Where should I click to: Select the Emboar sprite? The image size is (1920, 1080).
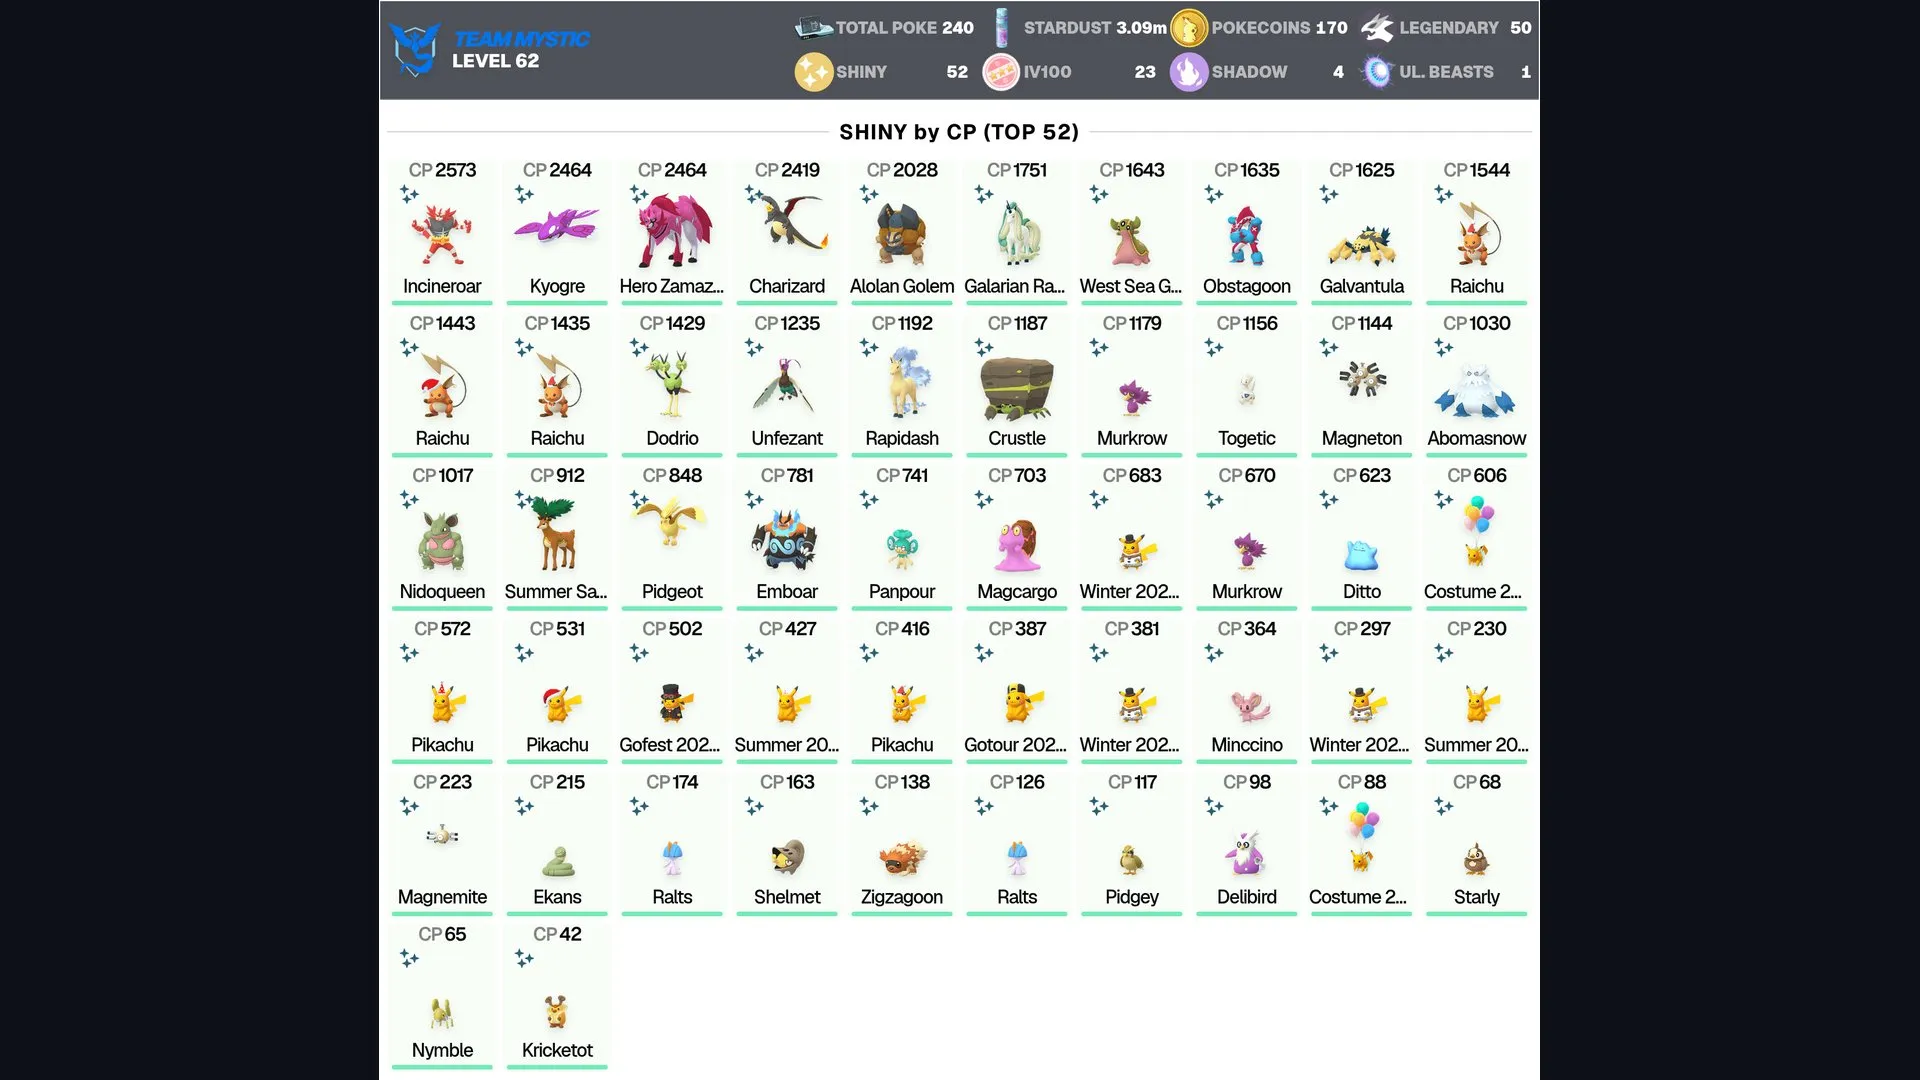pyautogui.click(x=785, y=541)
